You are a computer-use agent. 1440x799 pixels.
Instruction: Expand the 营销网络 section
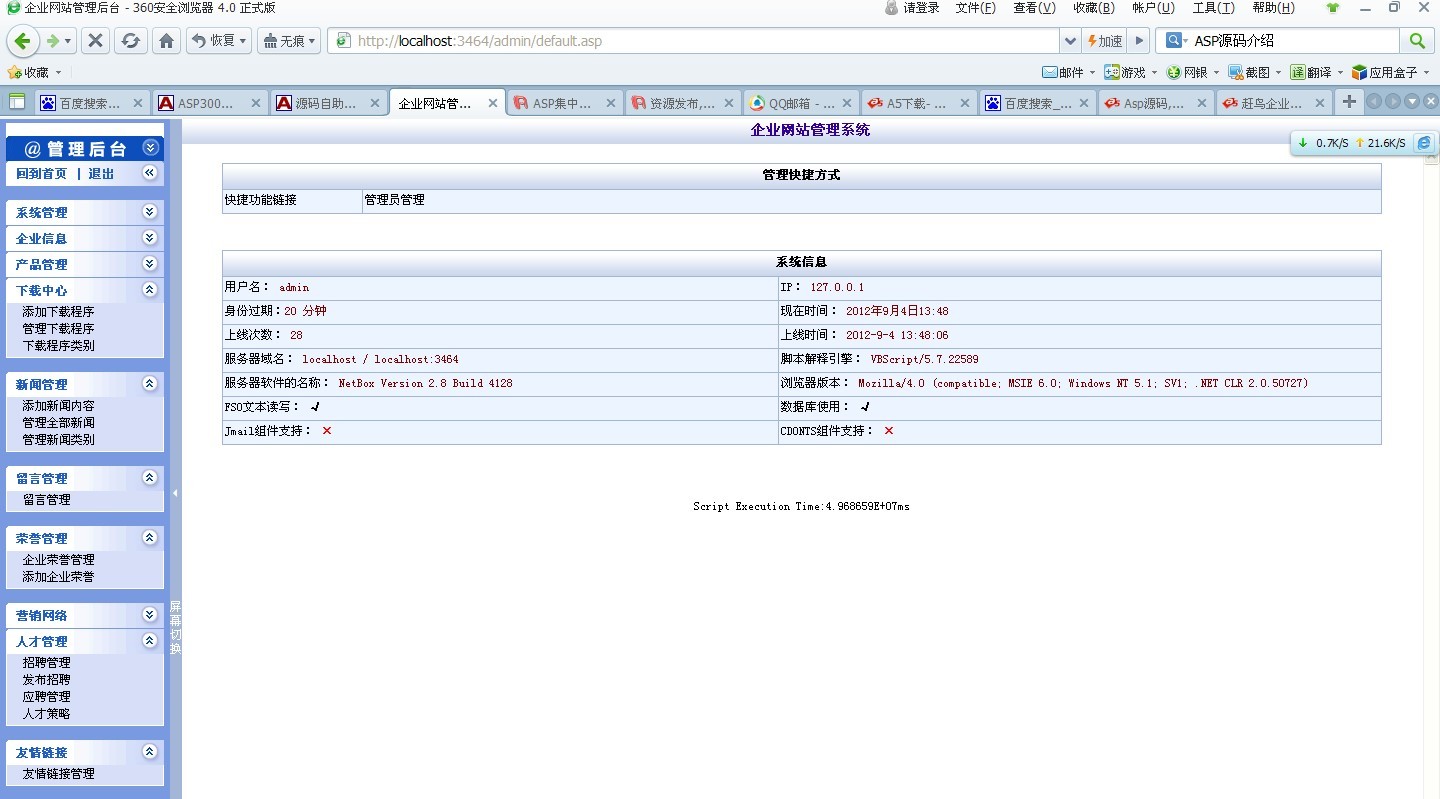click(x=150, y=615)
